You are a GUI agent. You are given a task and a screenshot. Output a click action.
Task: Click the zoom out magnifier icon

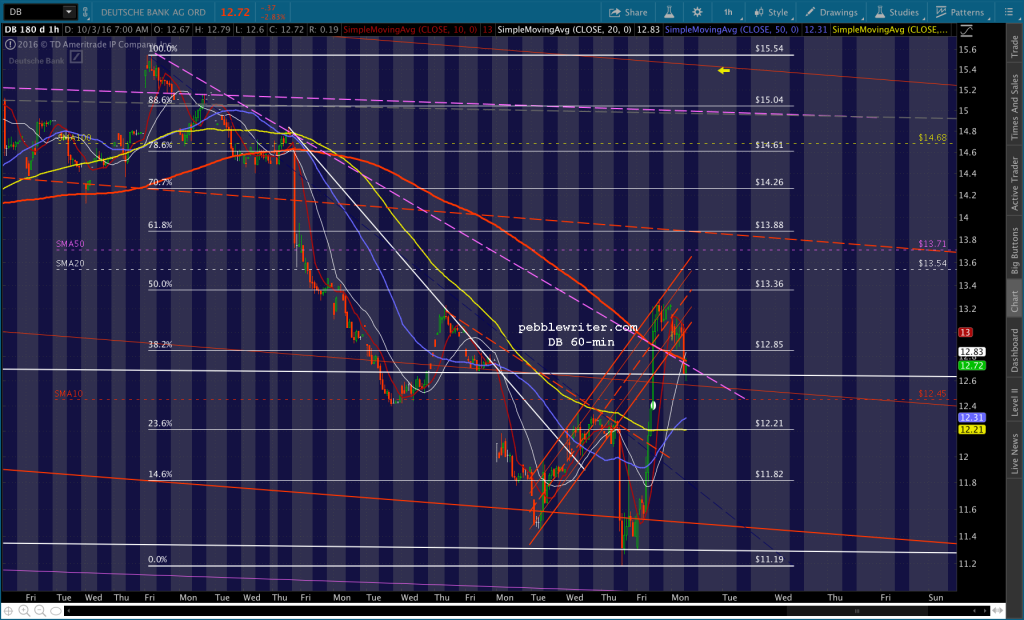[x=40, y=610]
